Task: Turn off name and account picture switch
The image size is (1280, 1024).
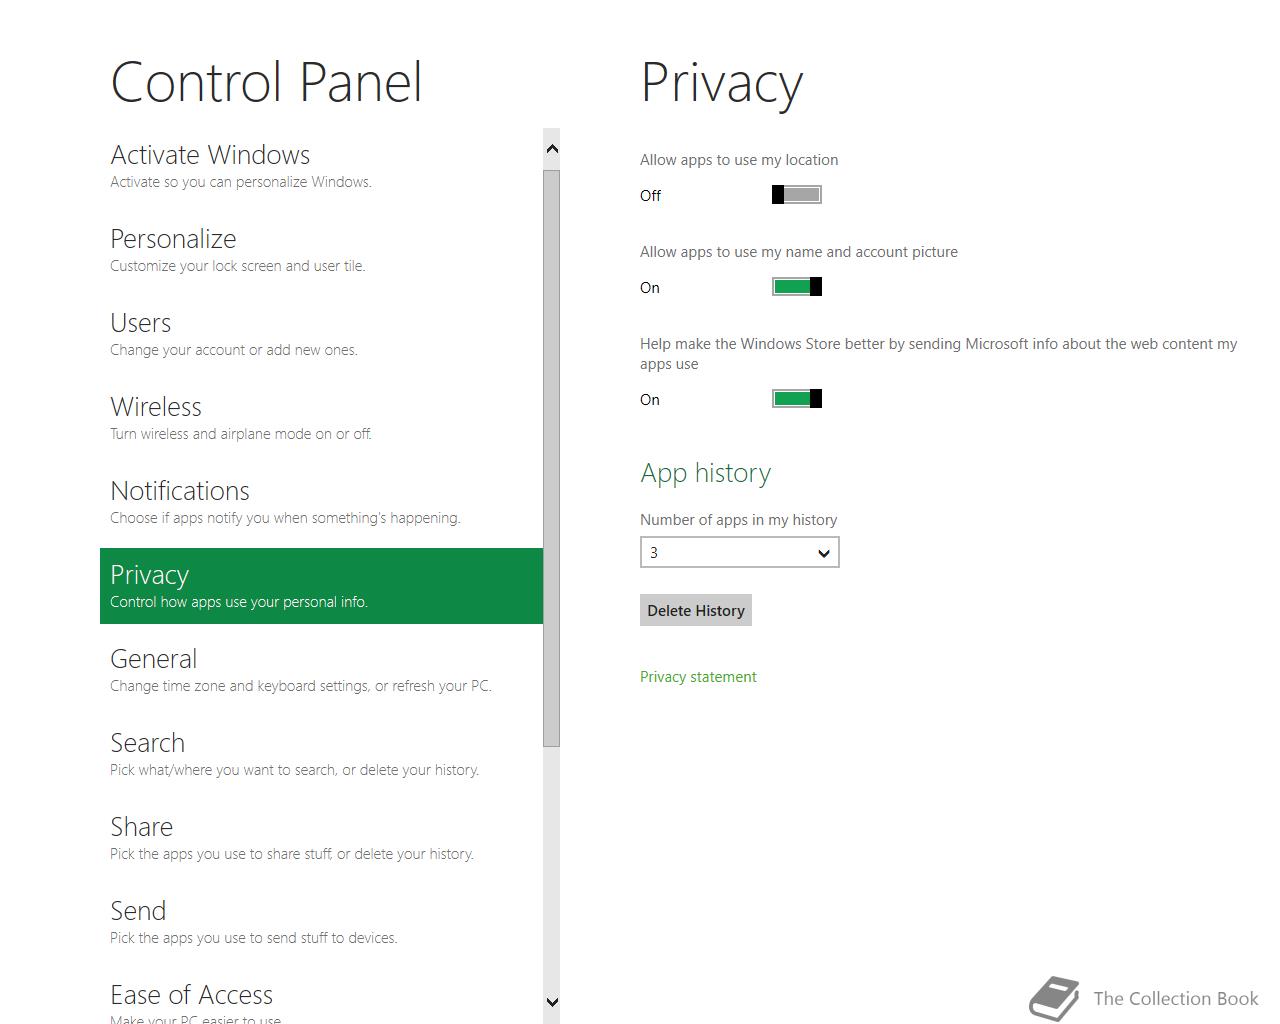Action: tap(797, 287)
